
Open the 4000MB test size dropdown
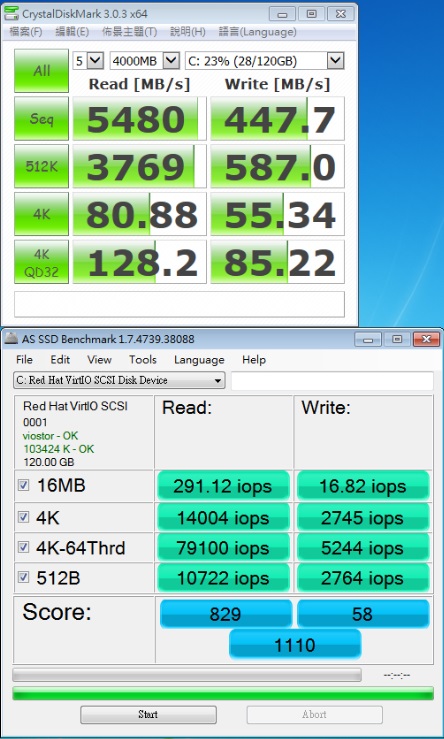[144, 60]
